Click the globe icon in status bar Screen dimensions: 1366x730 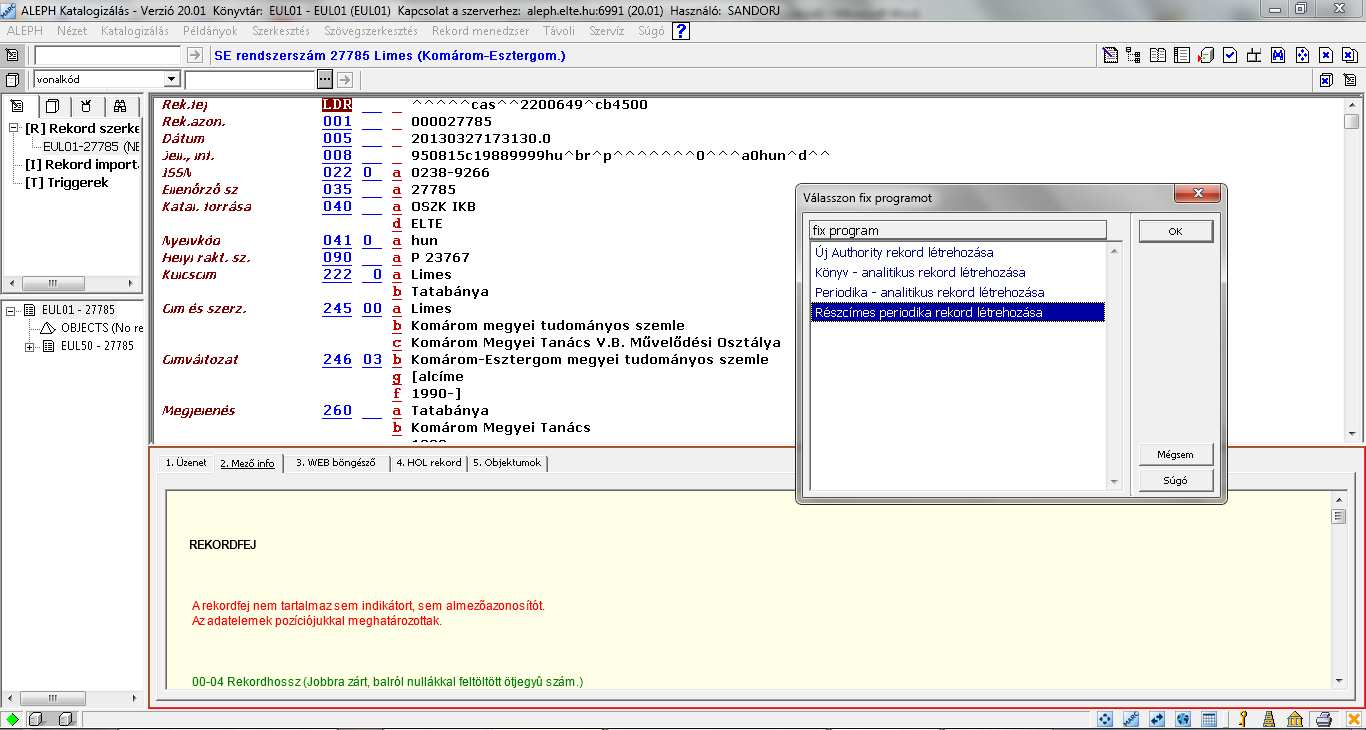point(1183,719)
